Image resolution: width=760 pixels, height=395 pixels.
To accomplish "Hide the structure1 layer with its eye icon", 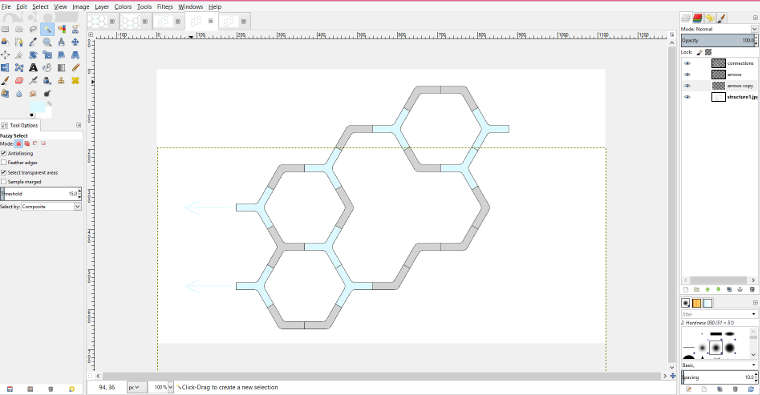I will point(687,97).
